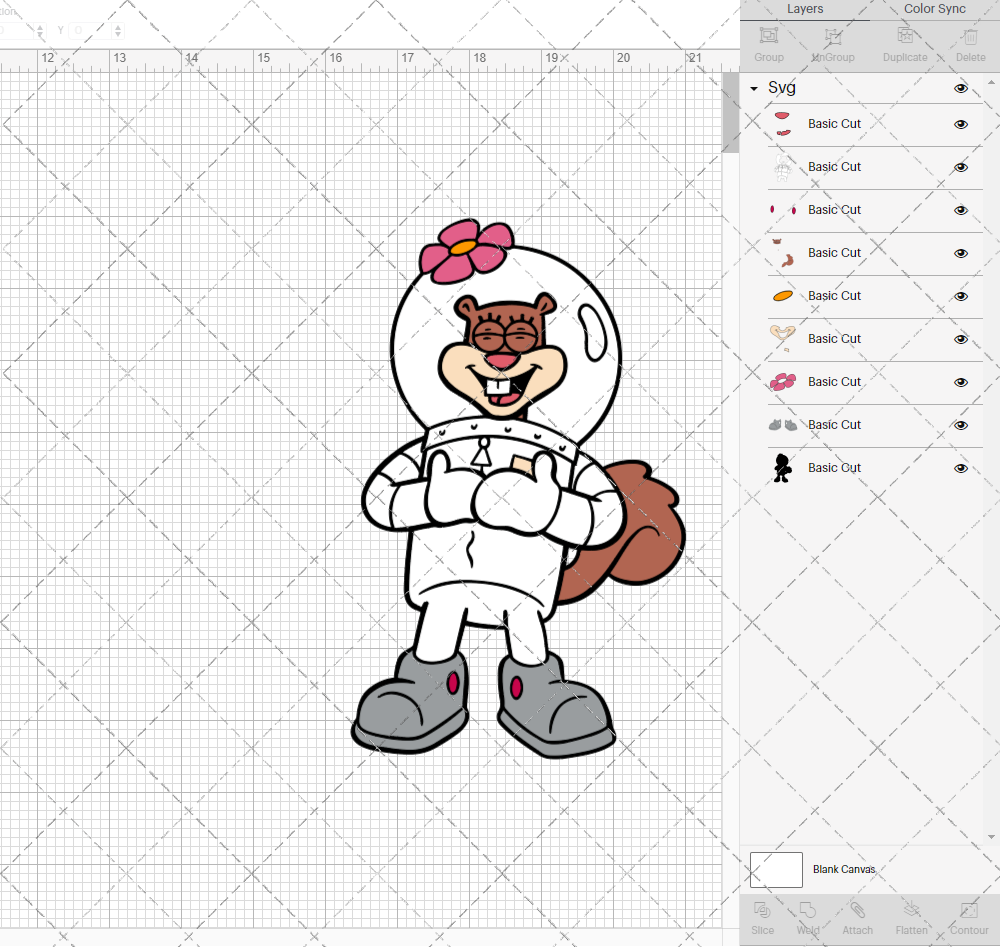Hide the gray boots Basic Cut layer
The image size is (1000, 947).
tap(960, 425)
